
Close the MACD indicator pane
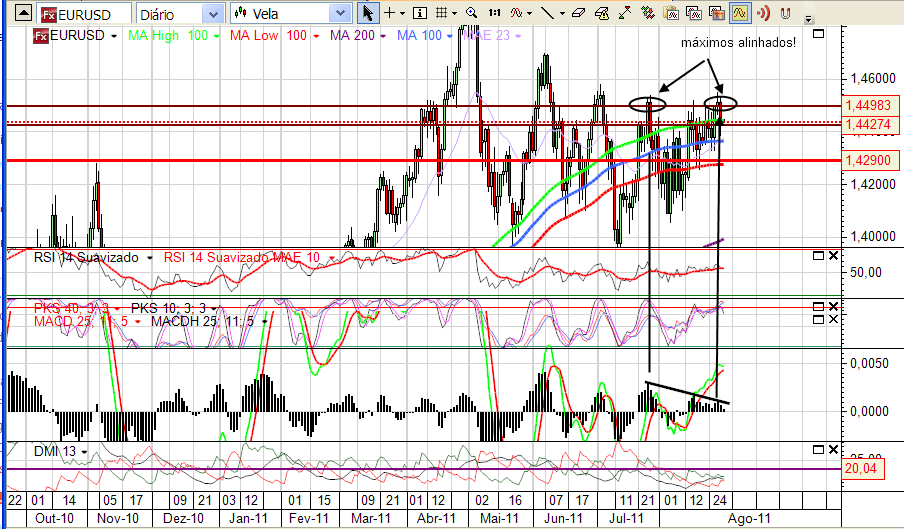pyautogui.click(x=833, y=319)
